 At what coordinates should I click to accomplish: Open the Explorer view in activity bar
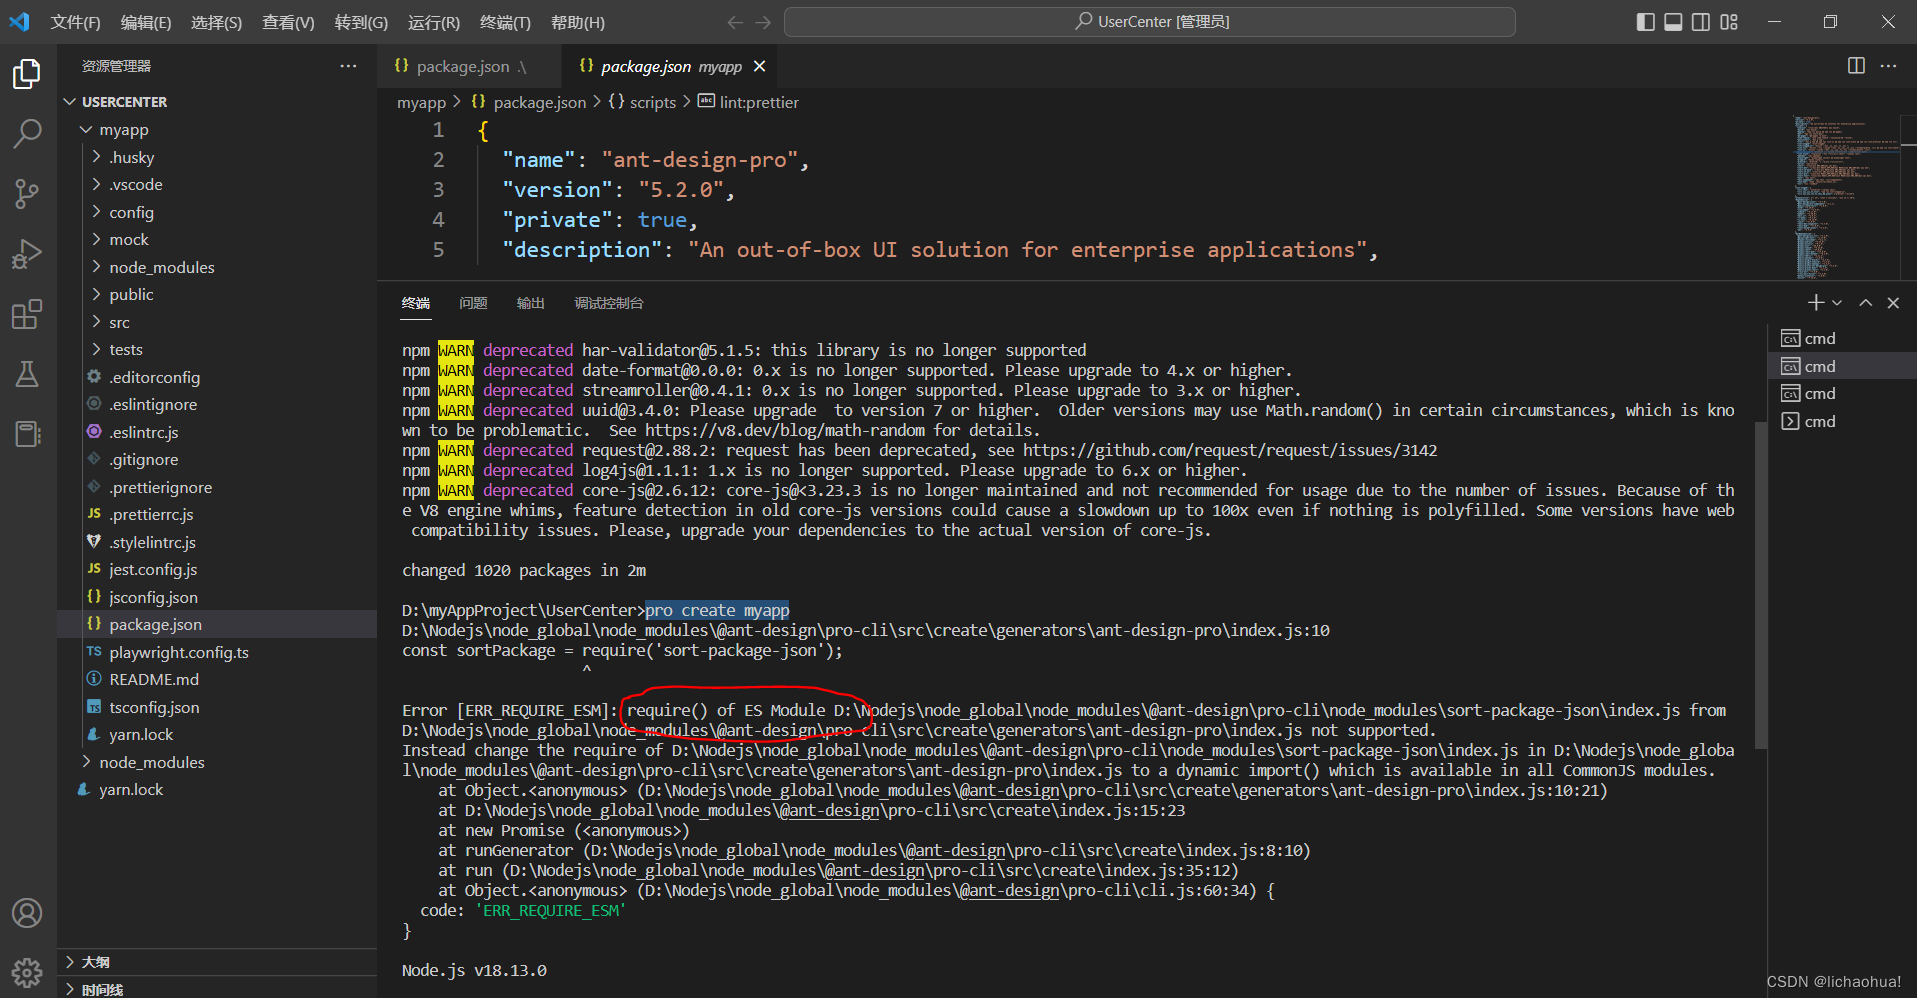[27, 74]
